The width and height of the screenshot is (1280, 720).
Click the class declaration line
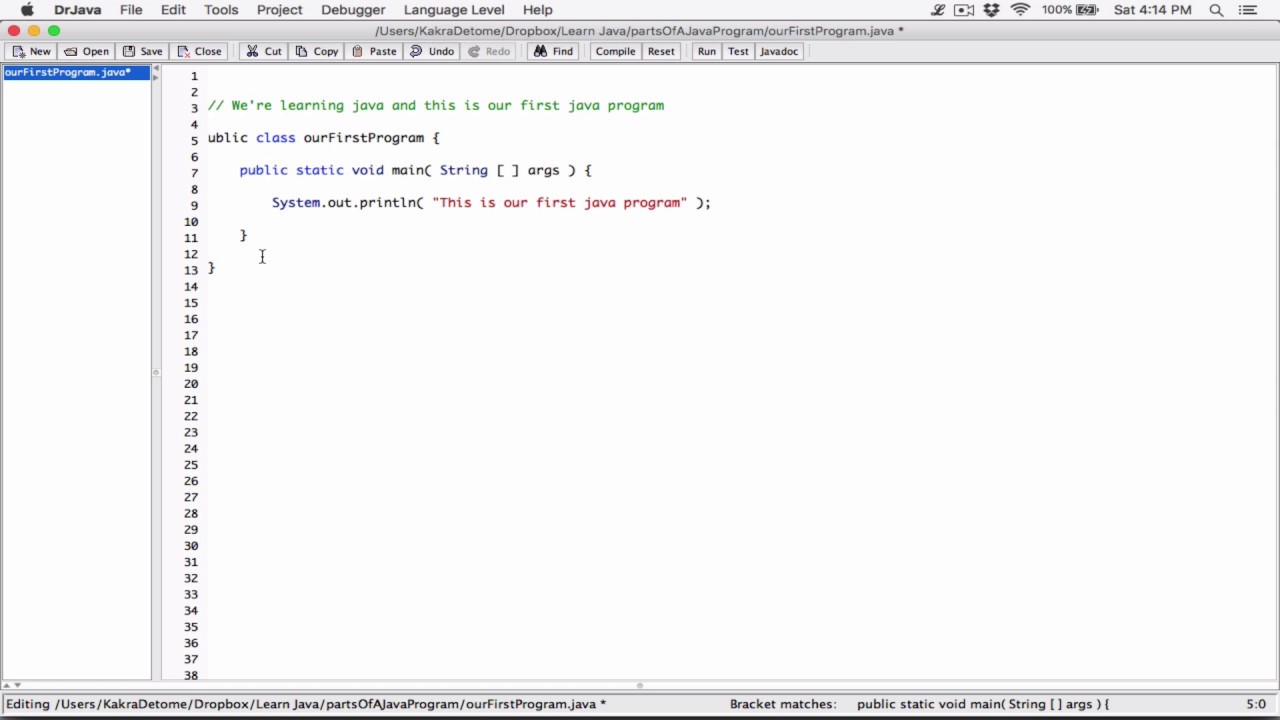323,138
